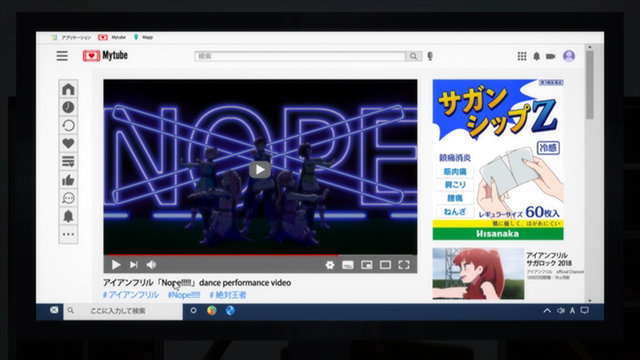The image size is (640, 360).
Task: Open hashtag #絶対王者 link
Action: pyautogui.click(x=228, y=295)
